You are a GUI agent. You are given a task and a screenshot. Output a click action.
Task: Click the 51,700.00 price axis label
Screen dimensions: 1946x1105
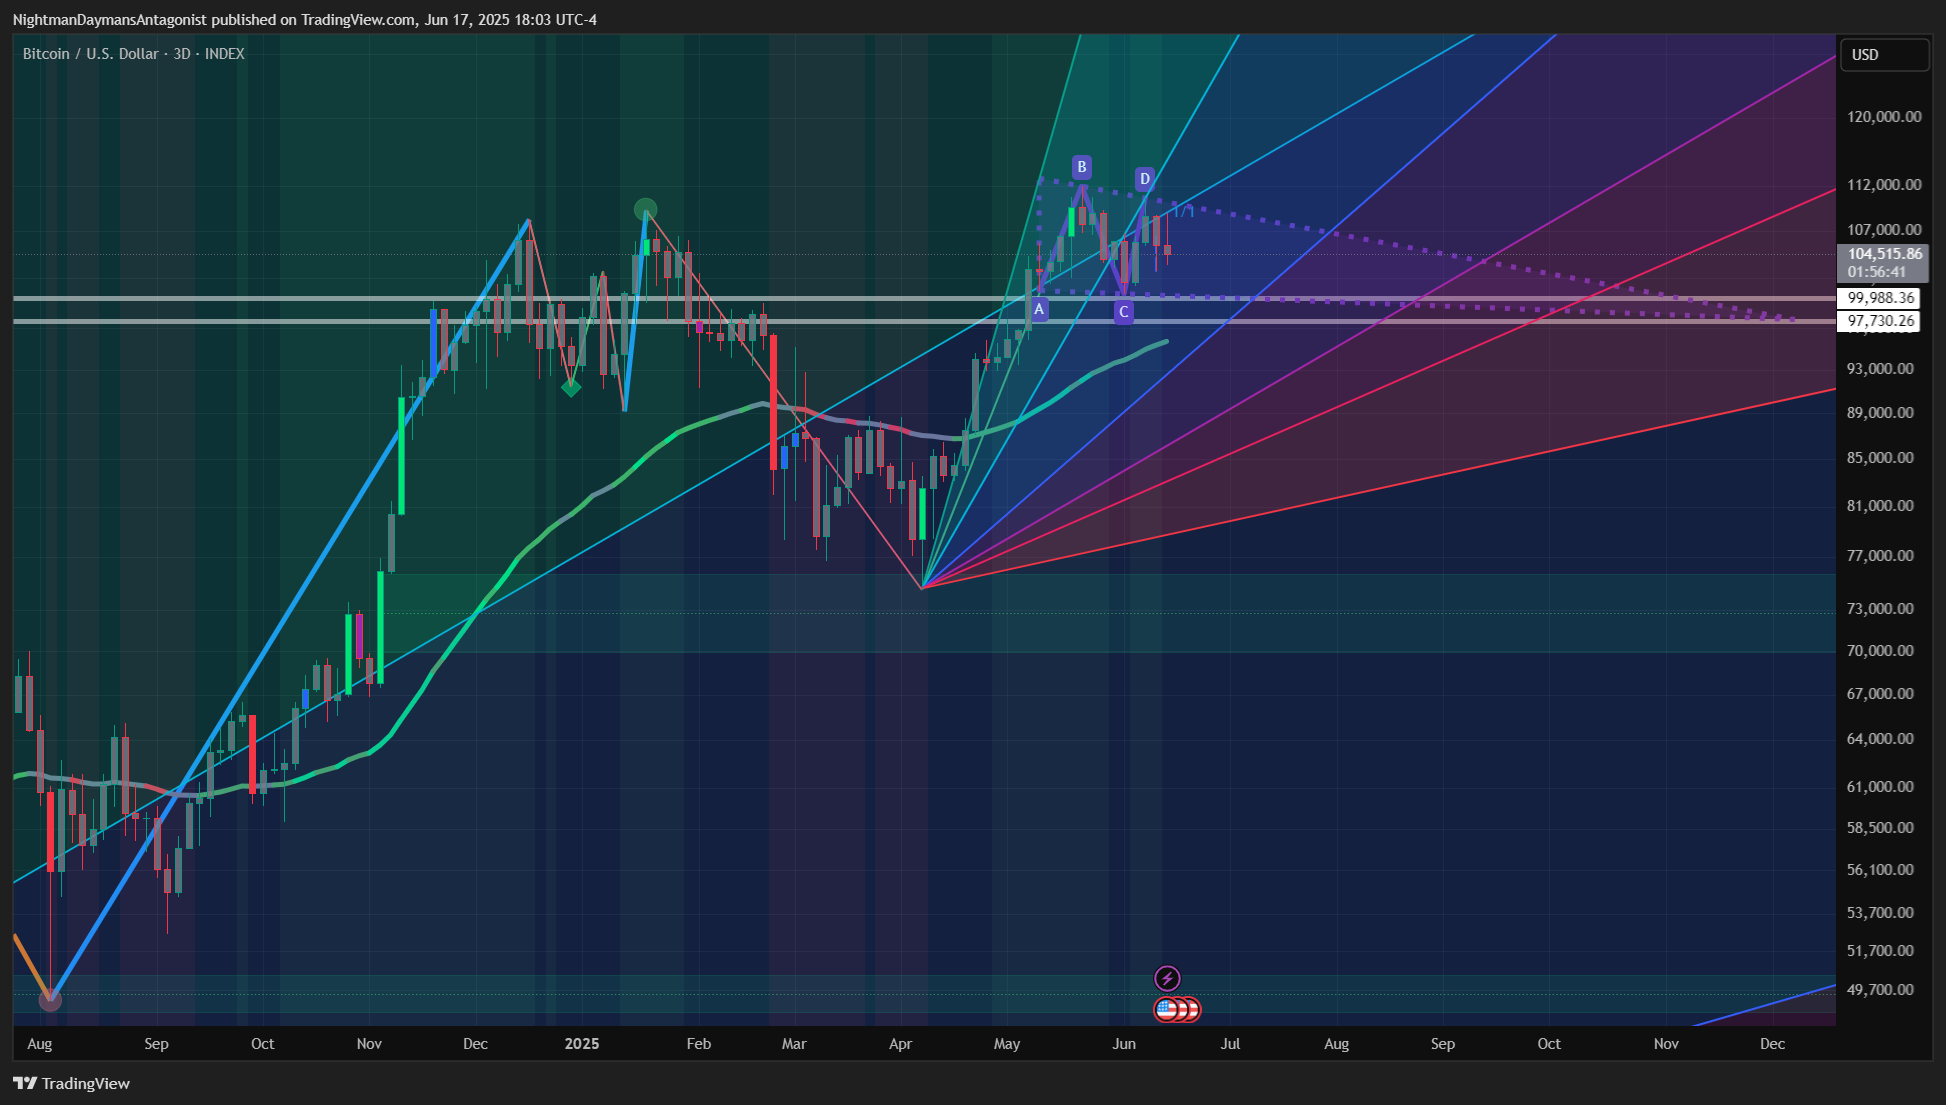point(1880,951)
